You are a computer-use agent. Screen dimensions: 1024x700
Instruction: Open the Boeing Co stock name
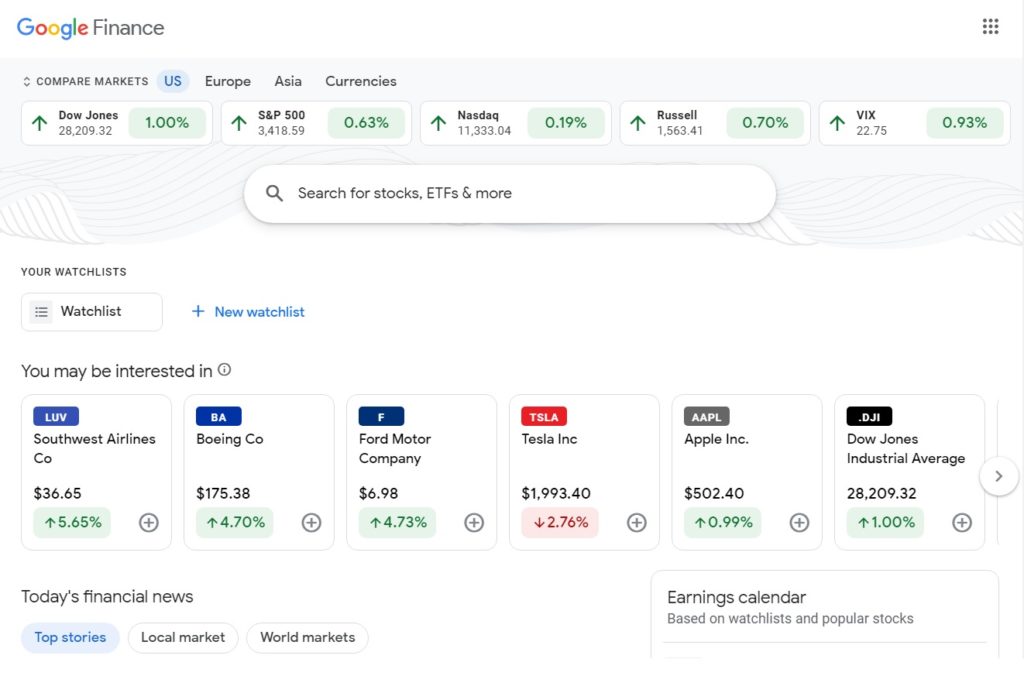(230, 439)
